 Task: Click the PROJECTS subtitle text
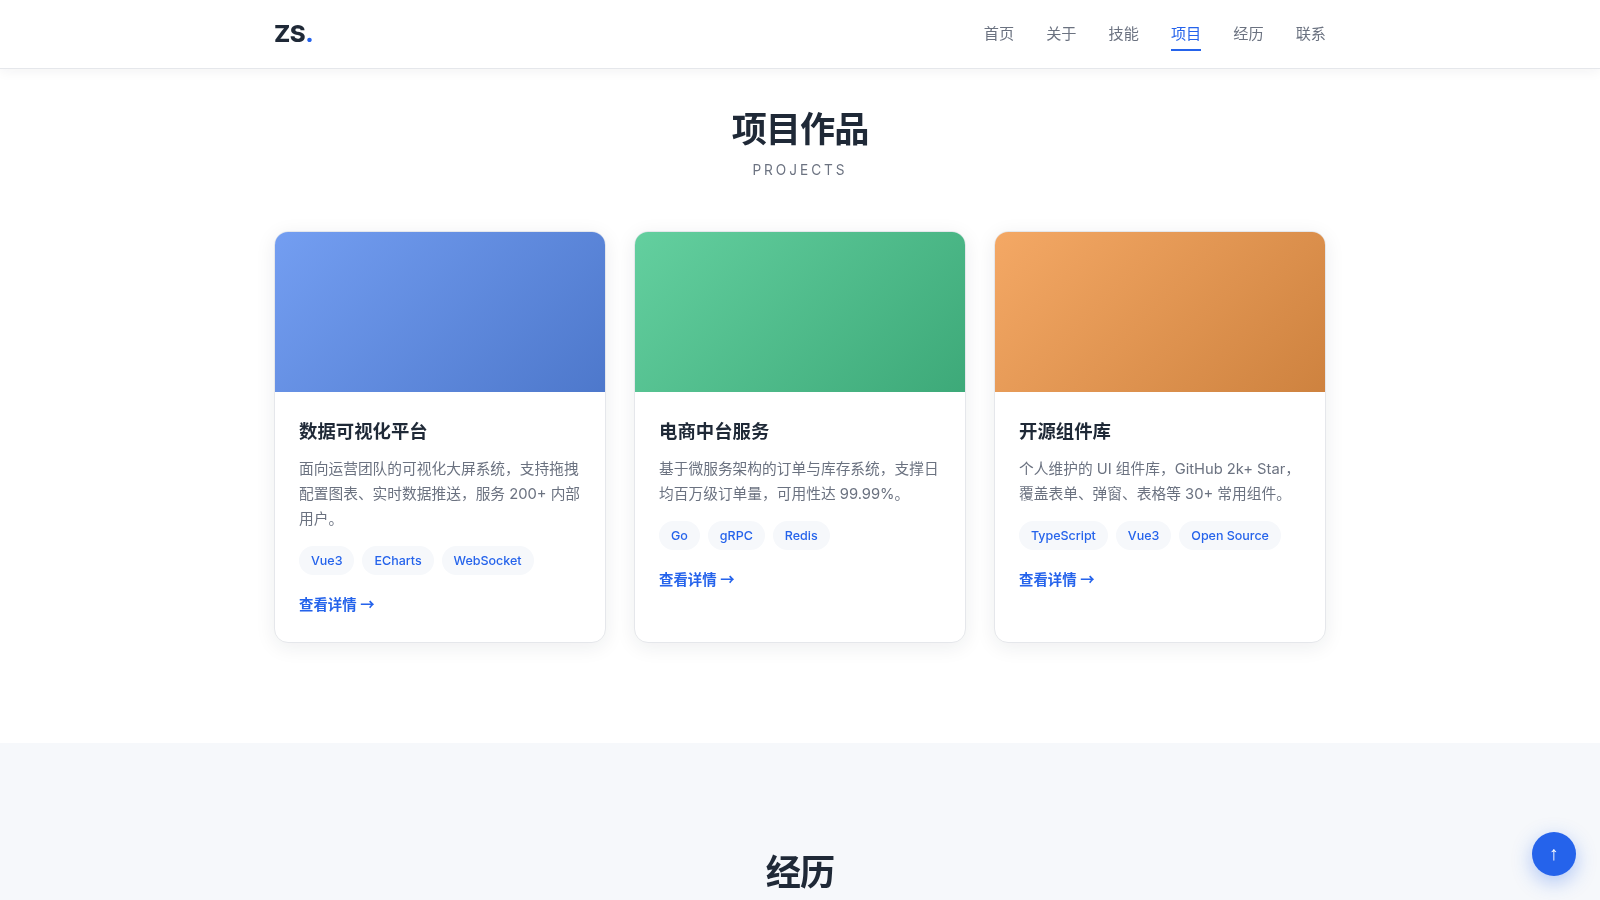point(800,170)
